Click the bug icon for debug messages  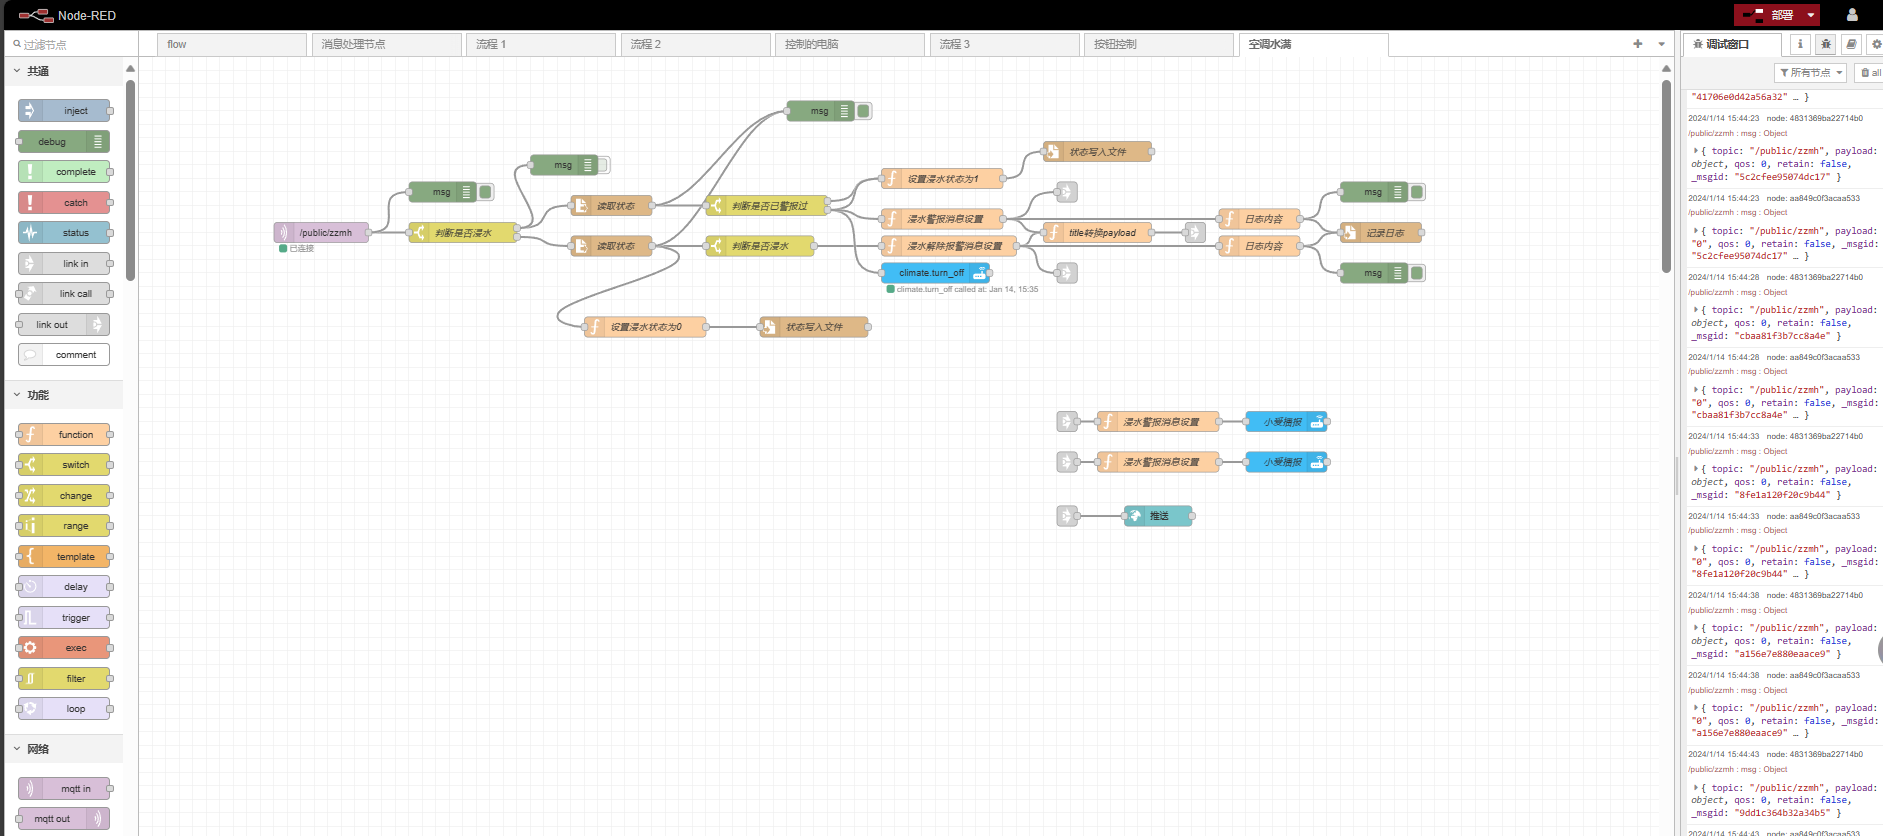coord(1826,44)
